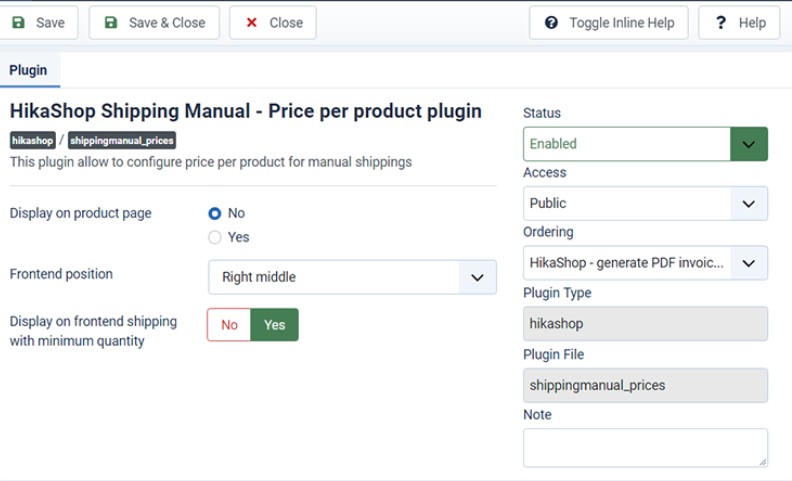Click the Save & Close button
This screenshot has width=792, height=481.
[154, 23]
